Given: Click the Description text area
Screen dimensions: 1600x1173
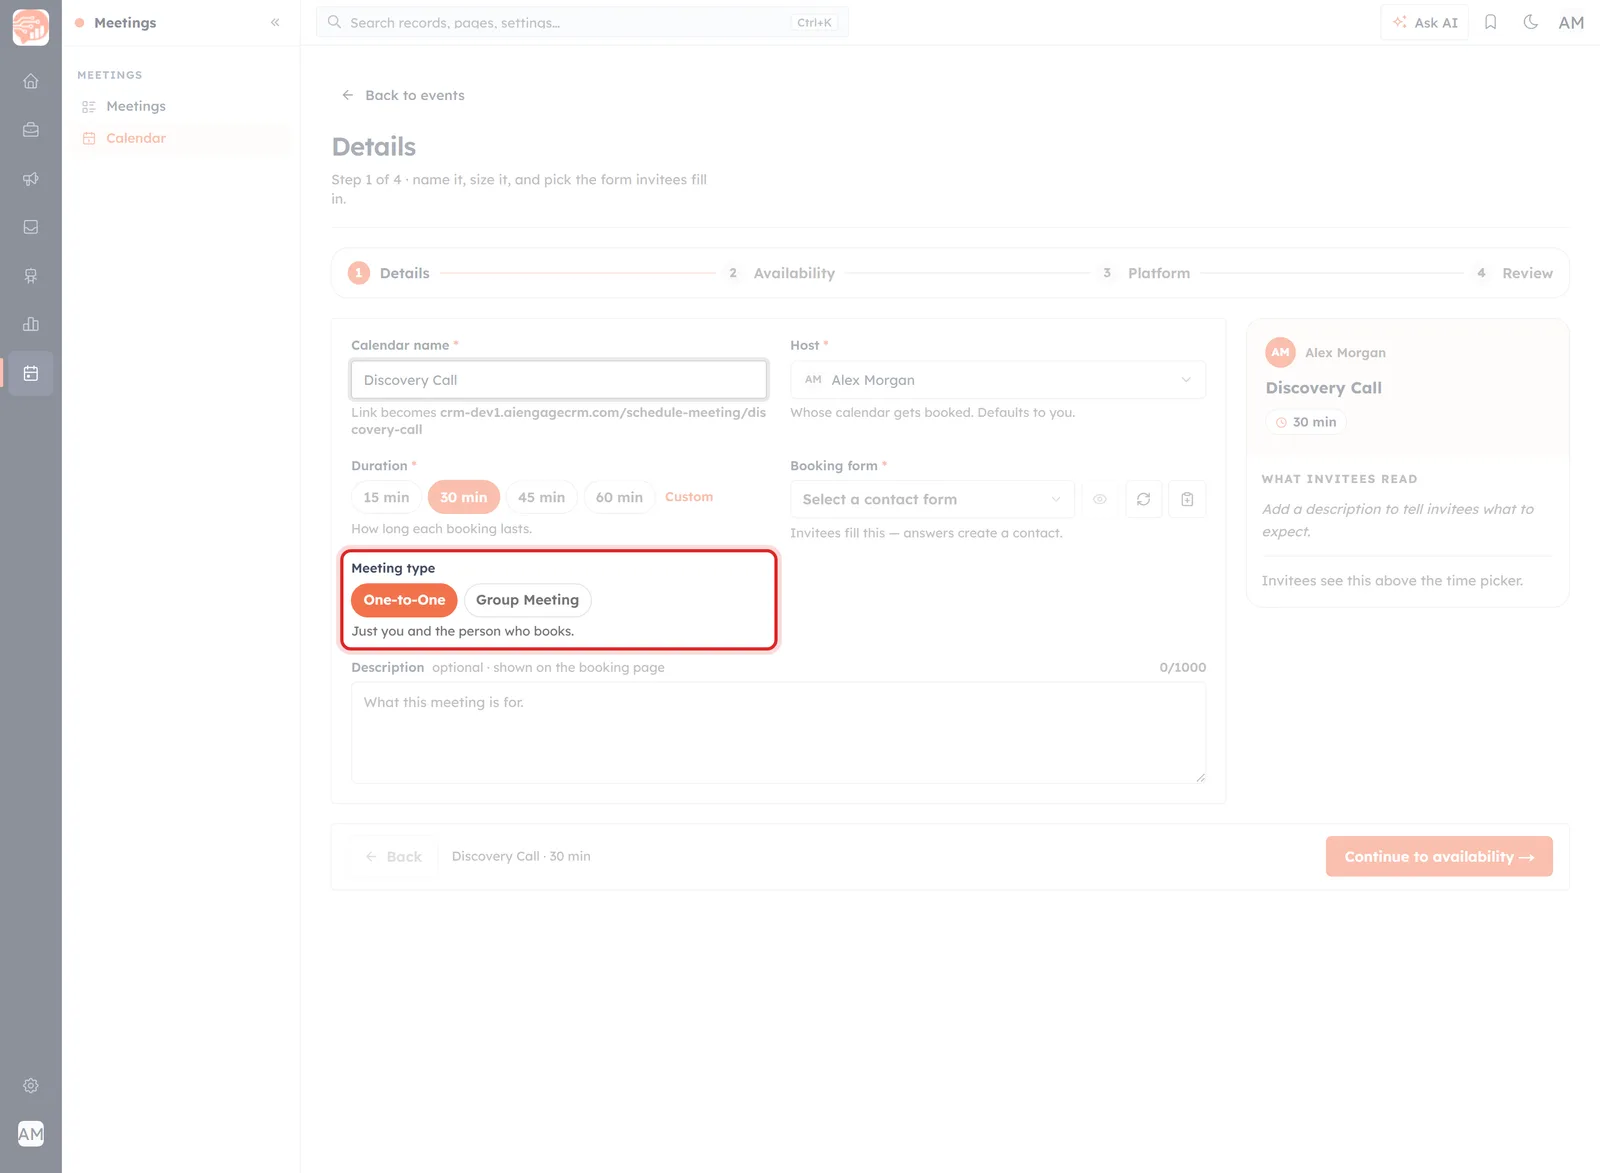Looking at the screenshot, I should [x=778, y=733].
